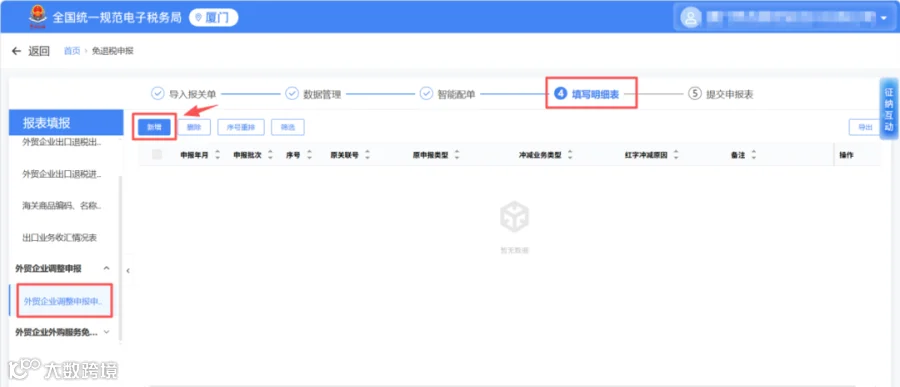900x387 pixels.
Task: Click the 删除 button
Action: coord(194,127)
